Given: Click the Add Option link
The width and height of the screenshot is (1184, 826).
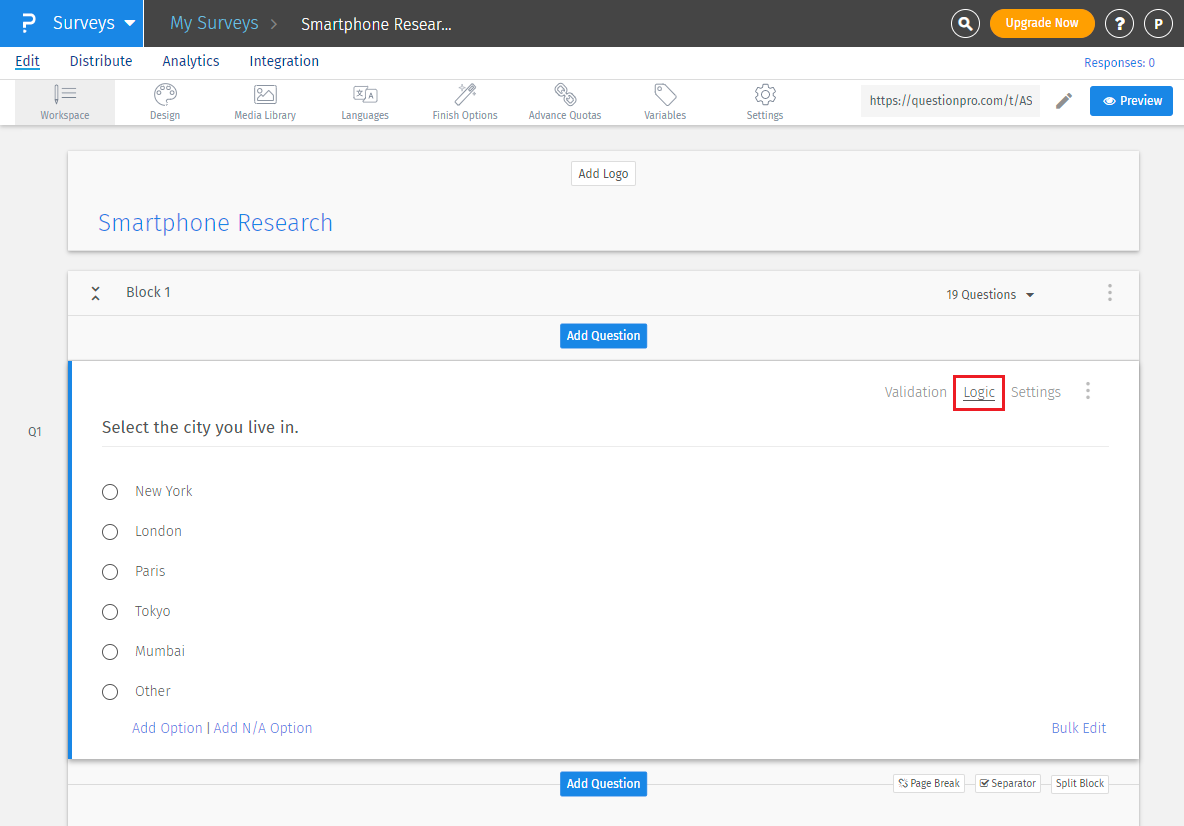Looking at the screenshot, I should 167,728.
